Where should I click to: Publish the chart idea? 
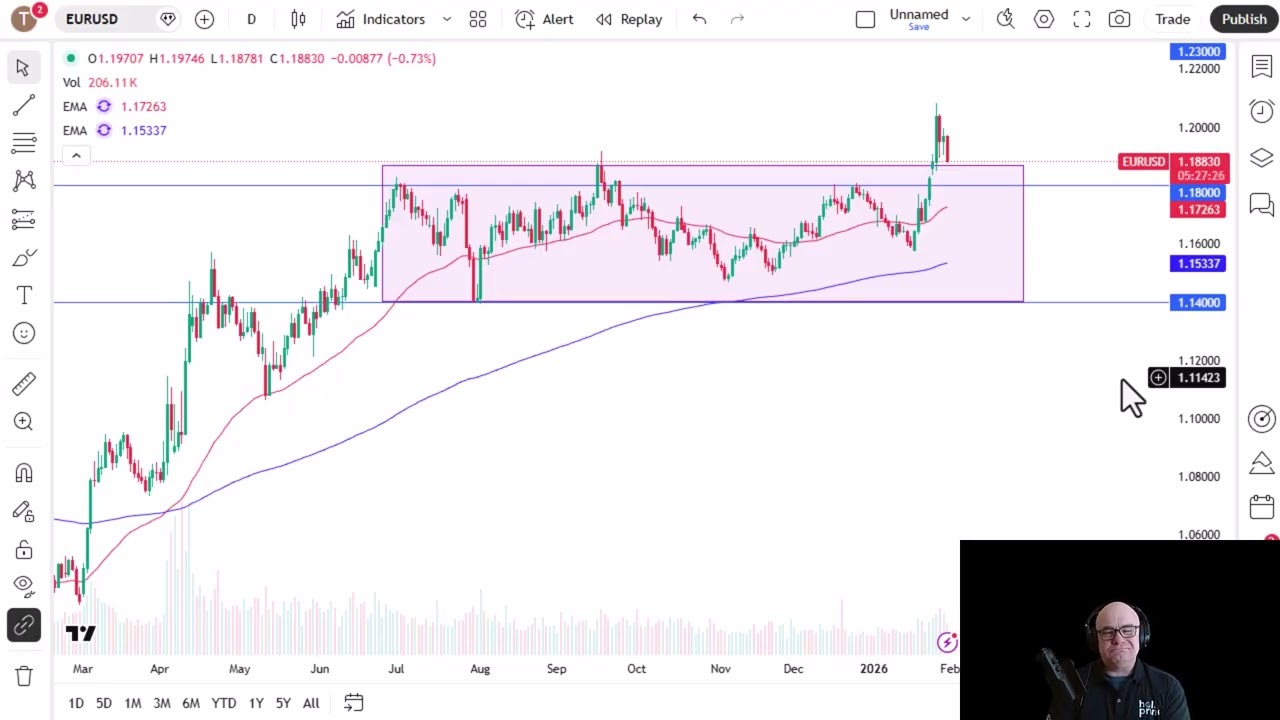click(1244, 19)
